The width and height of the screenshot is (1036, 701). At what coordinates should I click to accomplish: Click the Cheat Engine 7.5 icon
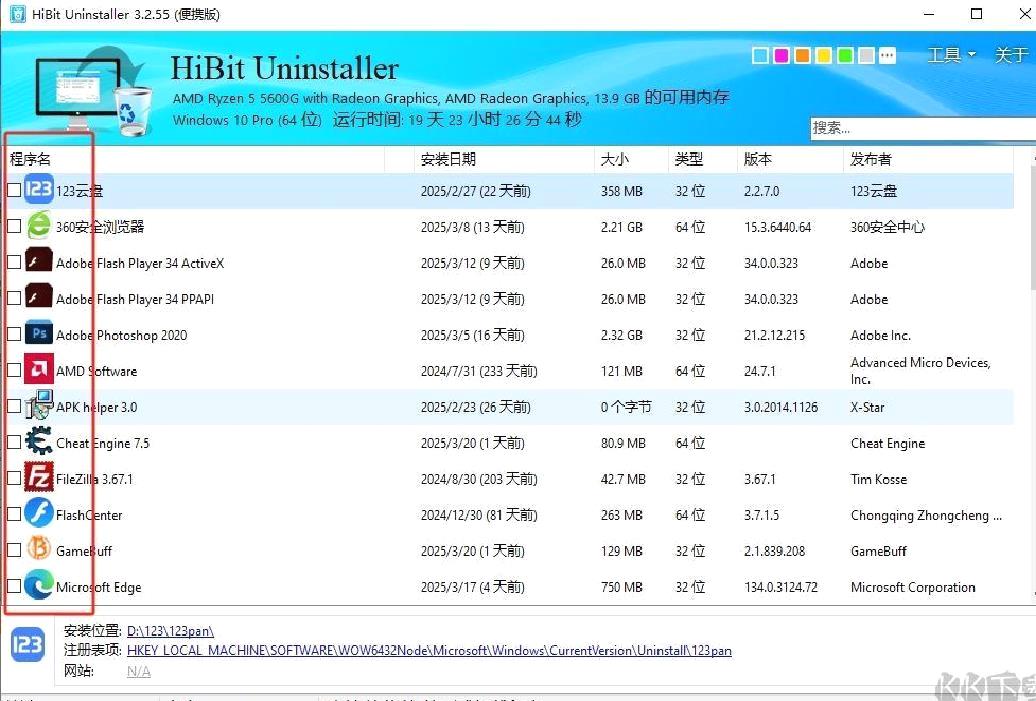(39, 441)
